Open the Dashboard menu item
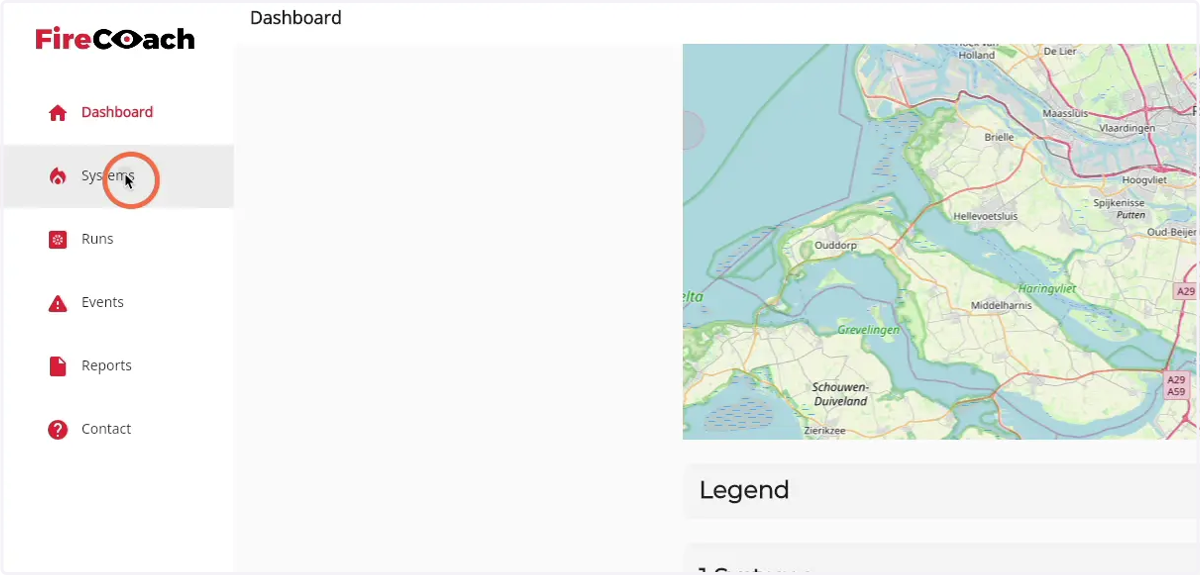Image resolution: width=1200 pixels, height=575 pixels. [x=118, y=113]
